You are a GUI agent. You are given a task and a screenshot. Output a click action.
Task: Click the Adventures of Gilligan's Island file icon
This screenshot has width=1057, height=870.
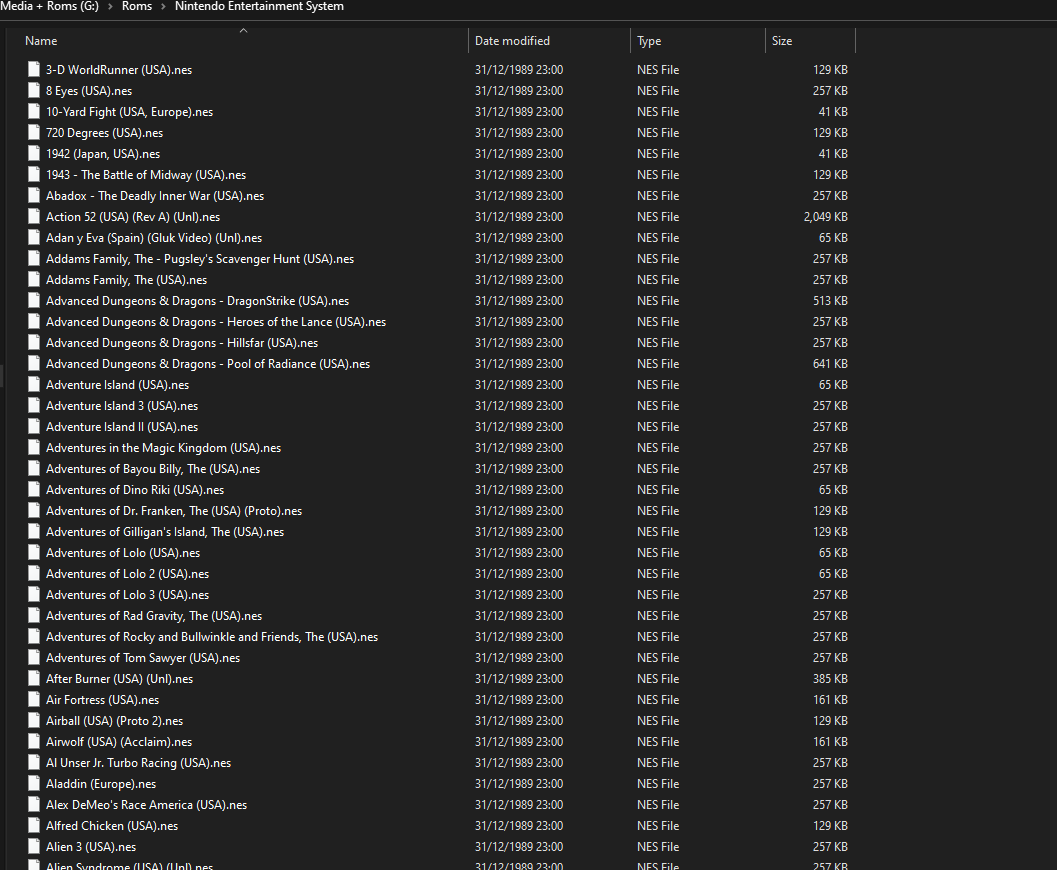(x=34, y=532)
